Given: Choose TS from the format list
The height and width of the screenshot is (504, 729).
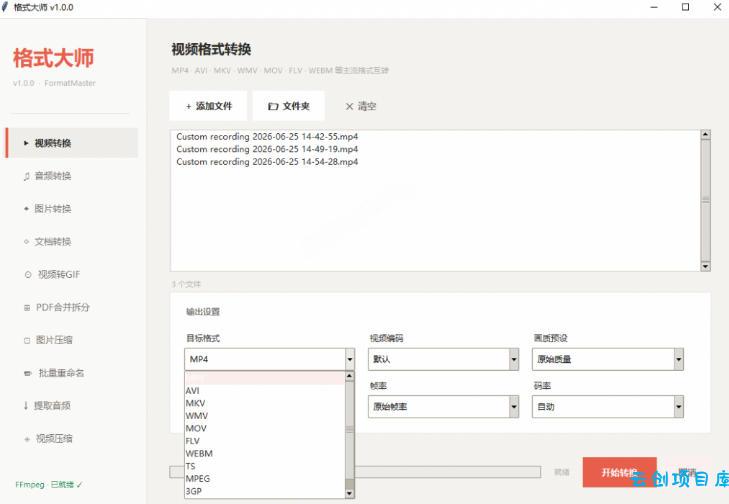Looking at the screenshot, I should [265, 466].
